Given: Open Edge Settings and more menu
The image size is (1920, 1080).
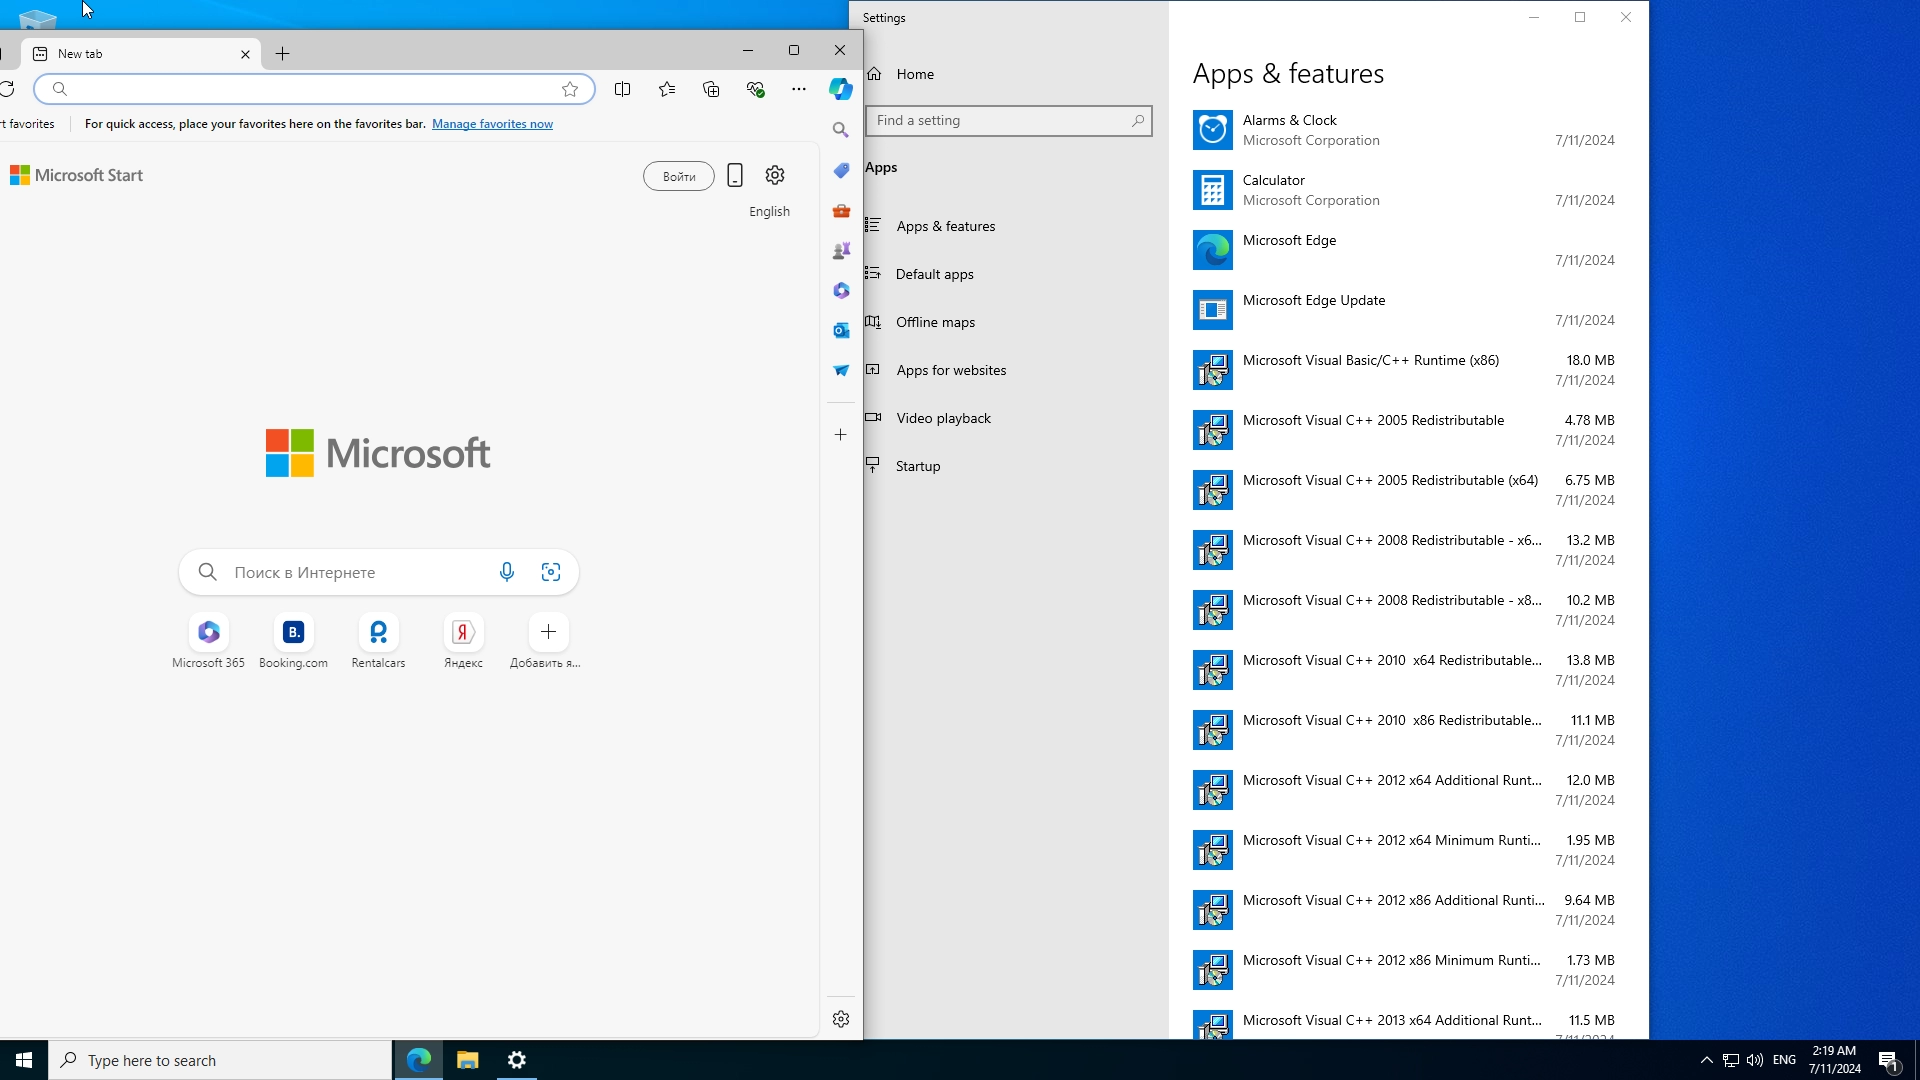Looking at the screenshot, I should 798,89.
